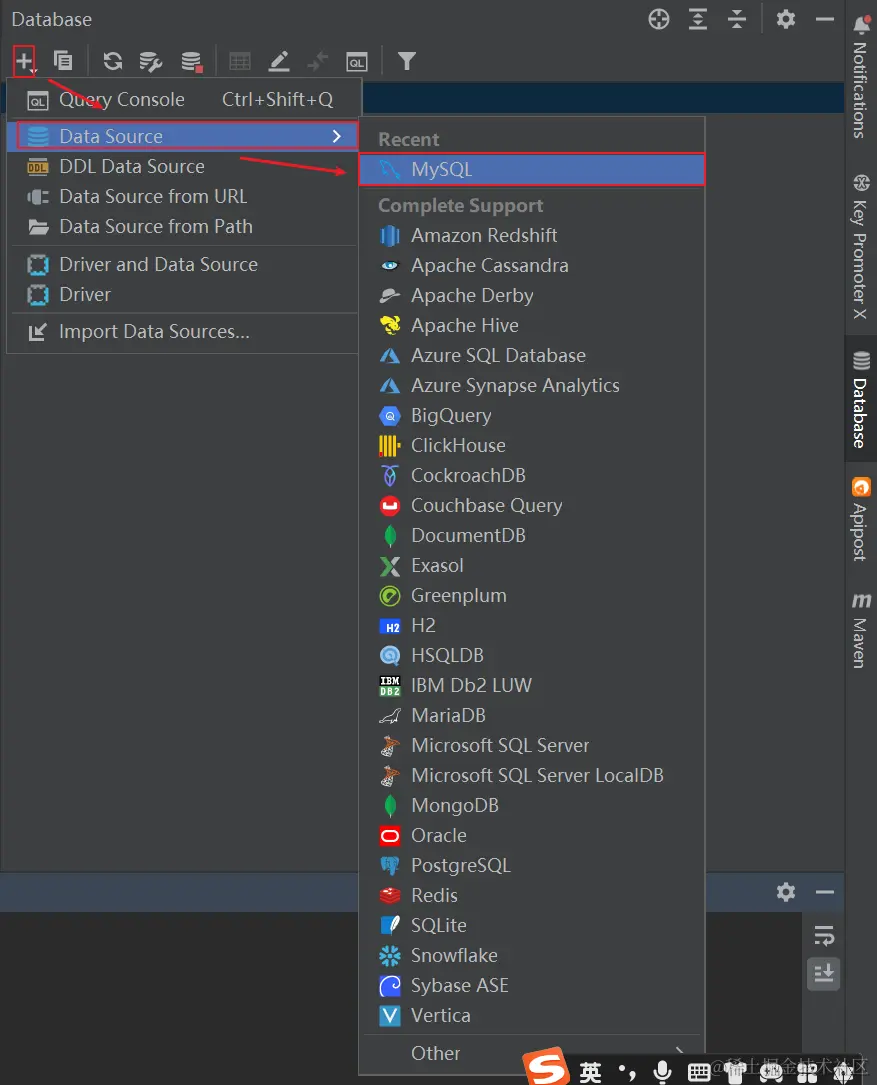Screen dimensions: 877x1085
Task: Click the Jump to Query Console icon
Action: pyautogui.click(x=357, y=62)
